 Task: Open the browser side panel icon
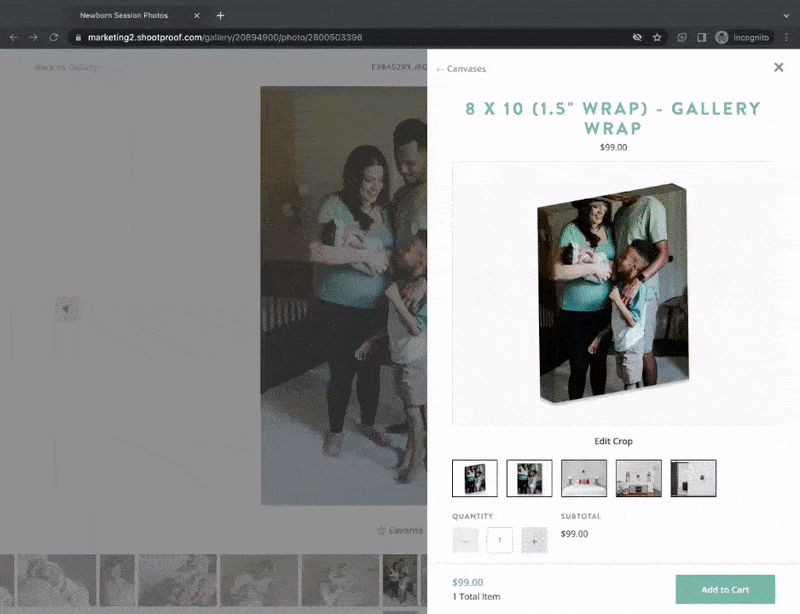click(701, 37)
